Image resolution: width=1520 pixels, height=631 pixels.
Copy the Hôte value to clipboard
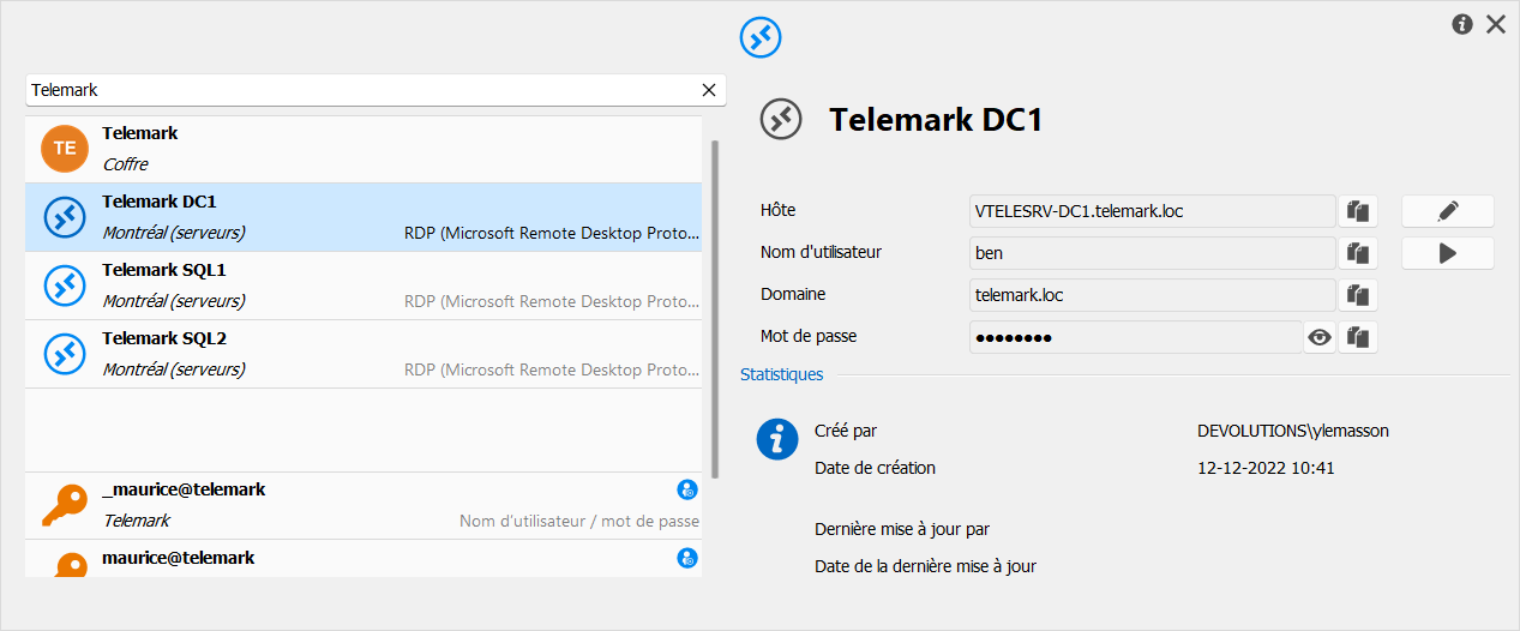point(1357,211)
